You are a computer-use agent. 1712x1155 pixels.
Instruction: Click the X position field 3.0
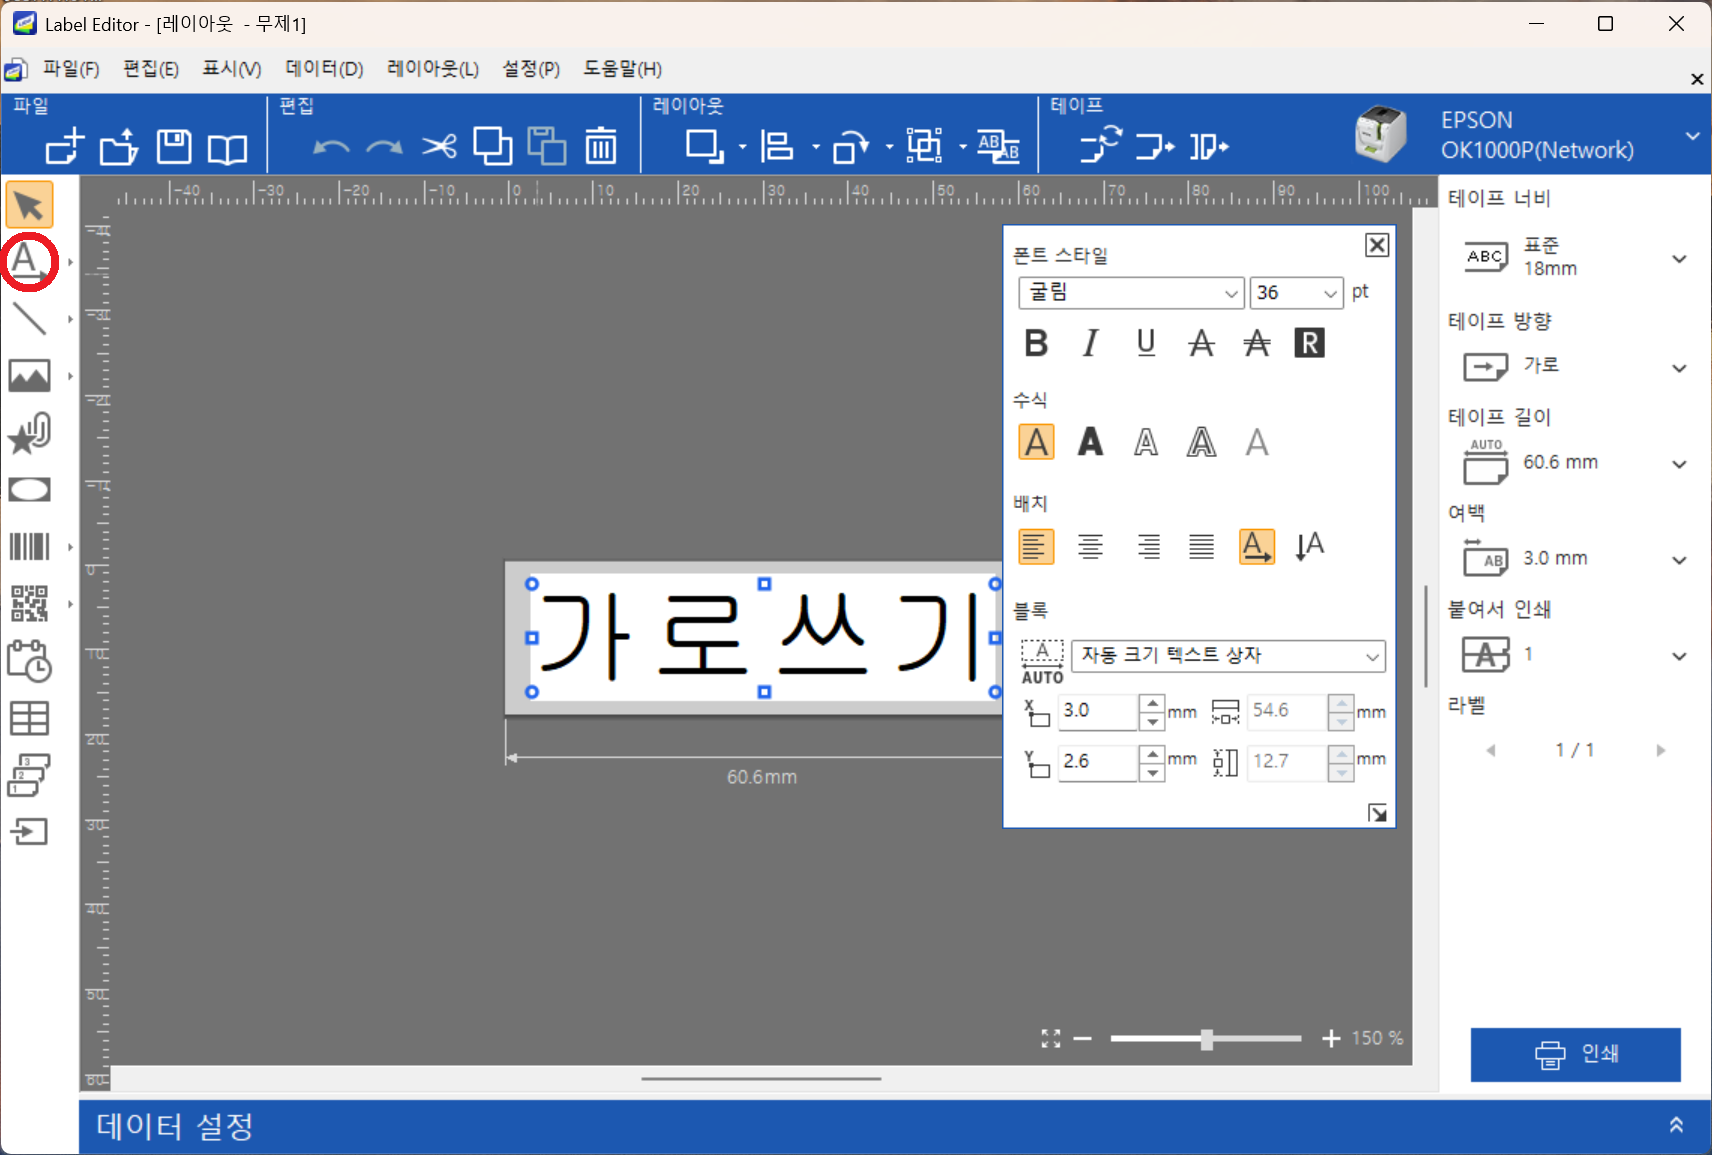pos(1097,711)
